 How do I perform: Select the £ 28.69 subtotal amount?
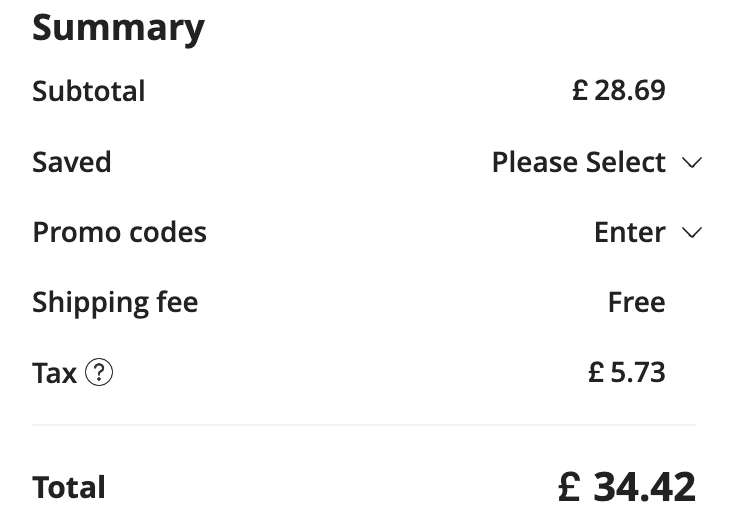tap(619, 91)
